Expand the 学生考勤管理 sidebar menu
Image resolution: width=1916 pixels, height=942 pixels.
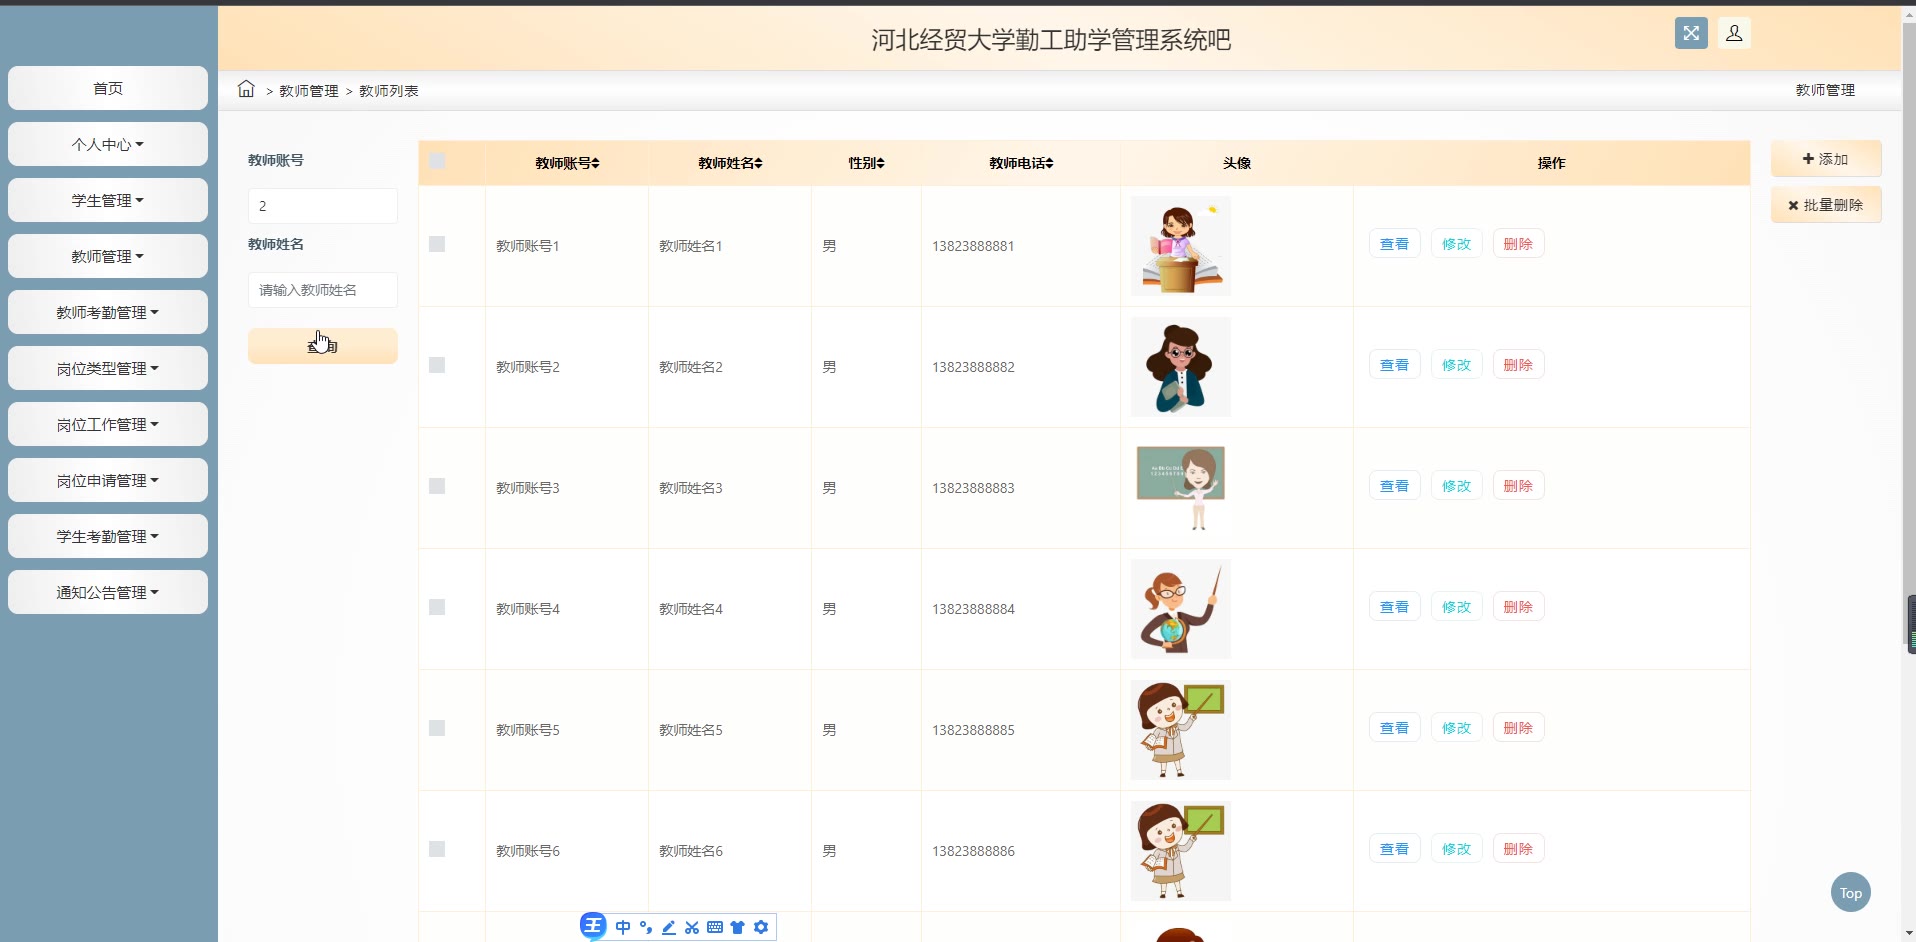tap(108, 536)
